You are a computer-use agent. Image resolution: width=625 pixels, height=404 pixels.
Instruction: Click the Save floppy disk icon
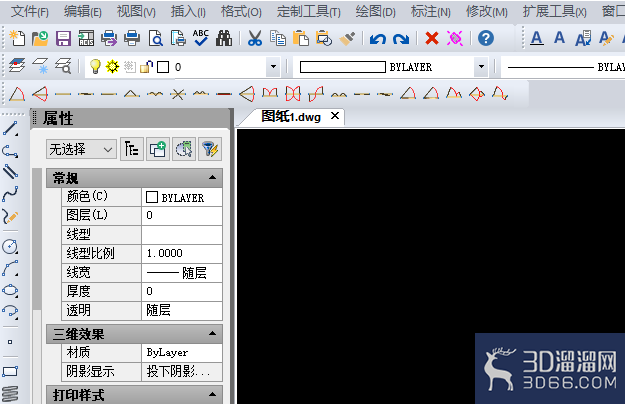[63, 39]
